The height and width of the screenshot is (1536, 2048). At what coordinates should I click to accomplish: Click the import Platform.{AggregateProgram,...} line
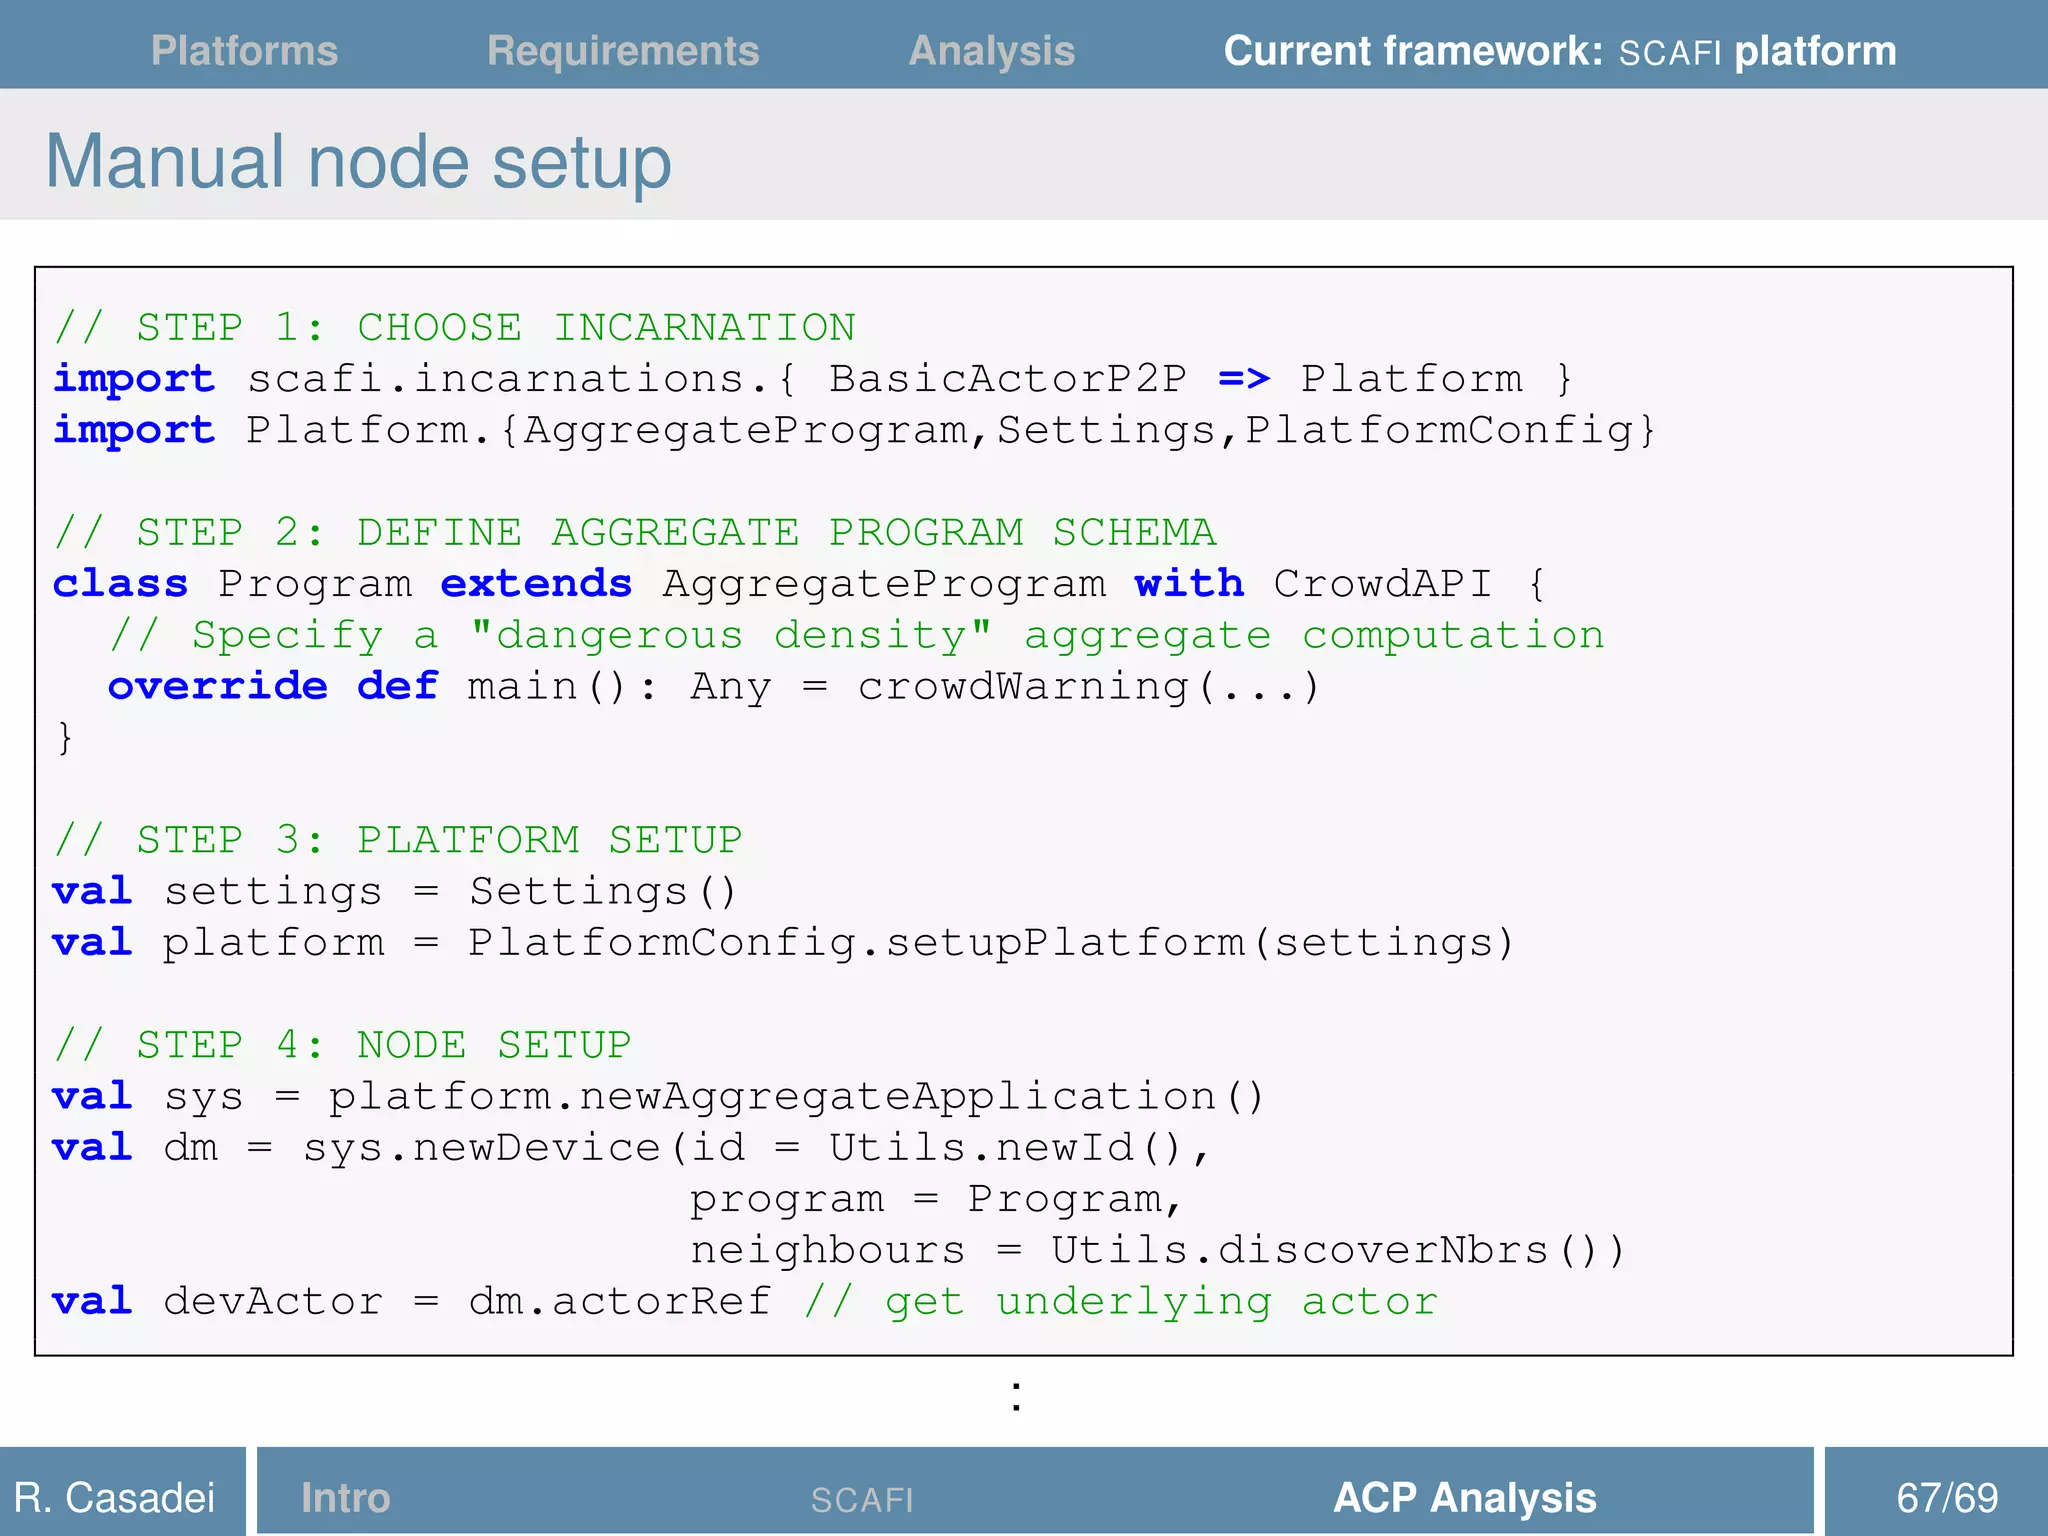[855, 430]
